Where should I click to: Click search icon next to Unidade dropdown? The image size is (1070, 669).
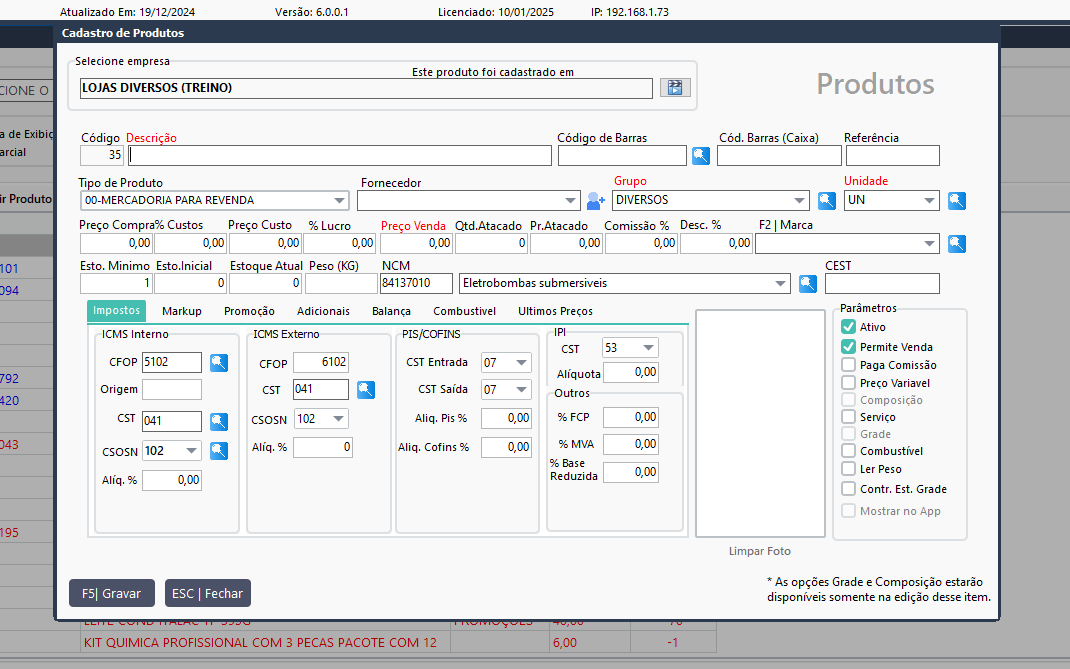957,200
